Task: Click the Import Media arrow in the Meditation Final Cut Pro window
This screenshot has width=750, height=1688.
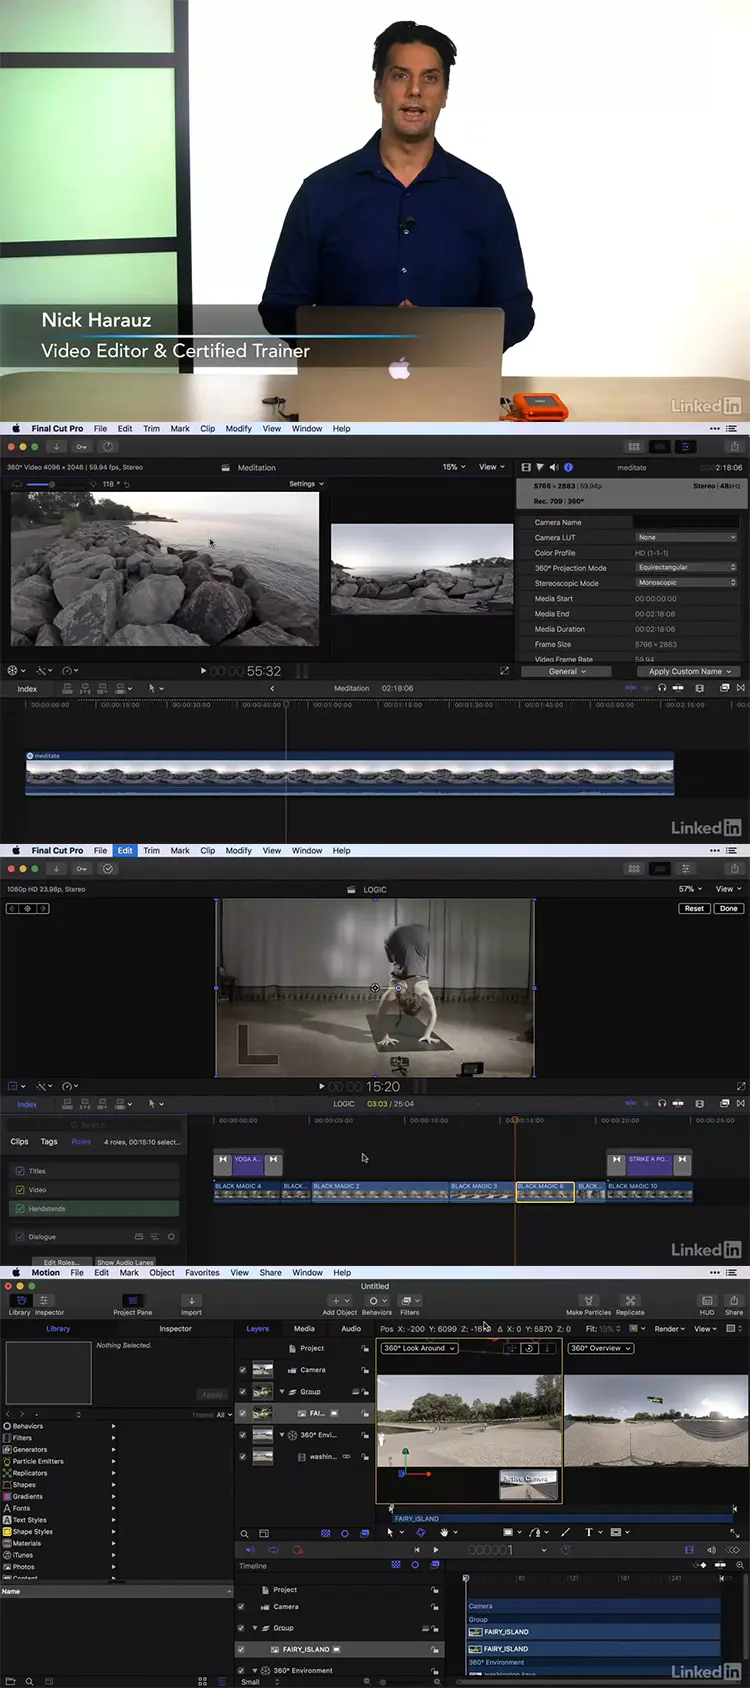Action: [57, 447]
